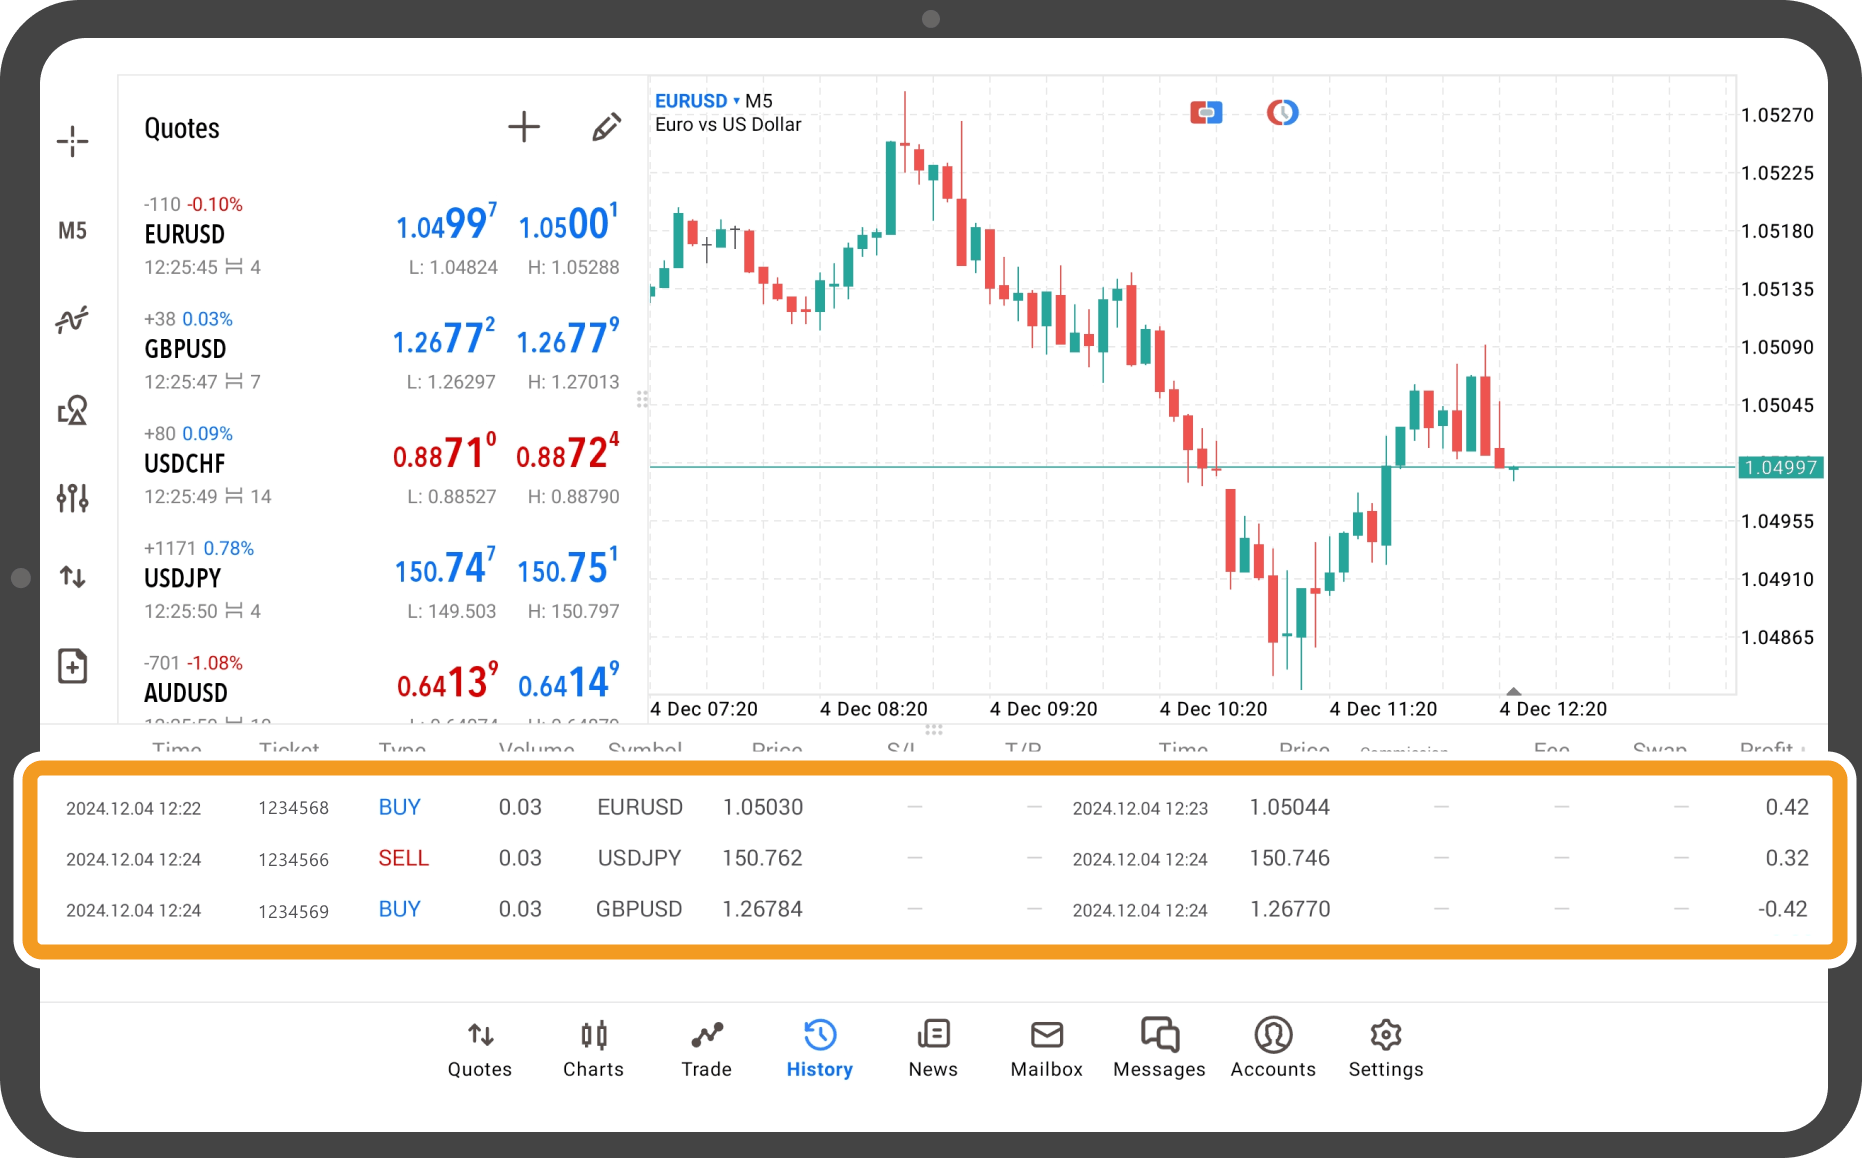The image size is (1862, 1158).
Task: Toggle Buy/Sell arrows in sidebar
Action: click(73, 577)
